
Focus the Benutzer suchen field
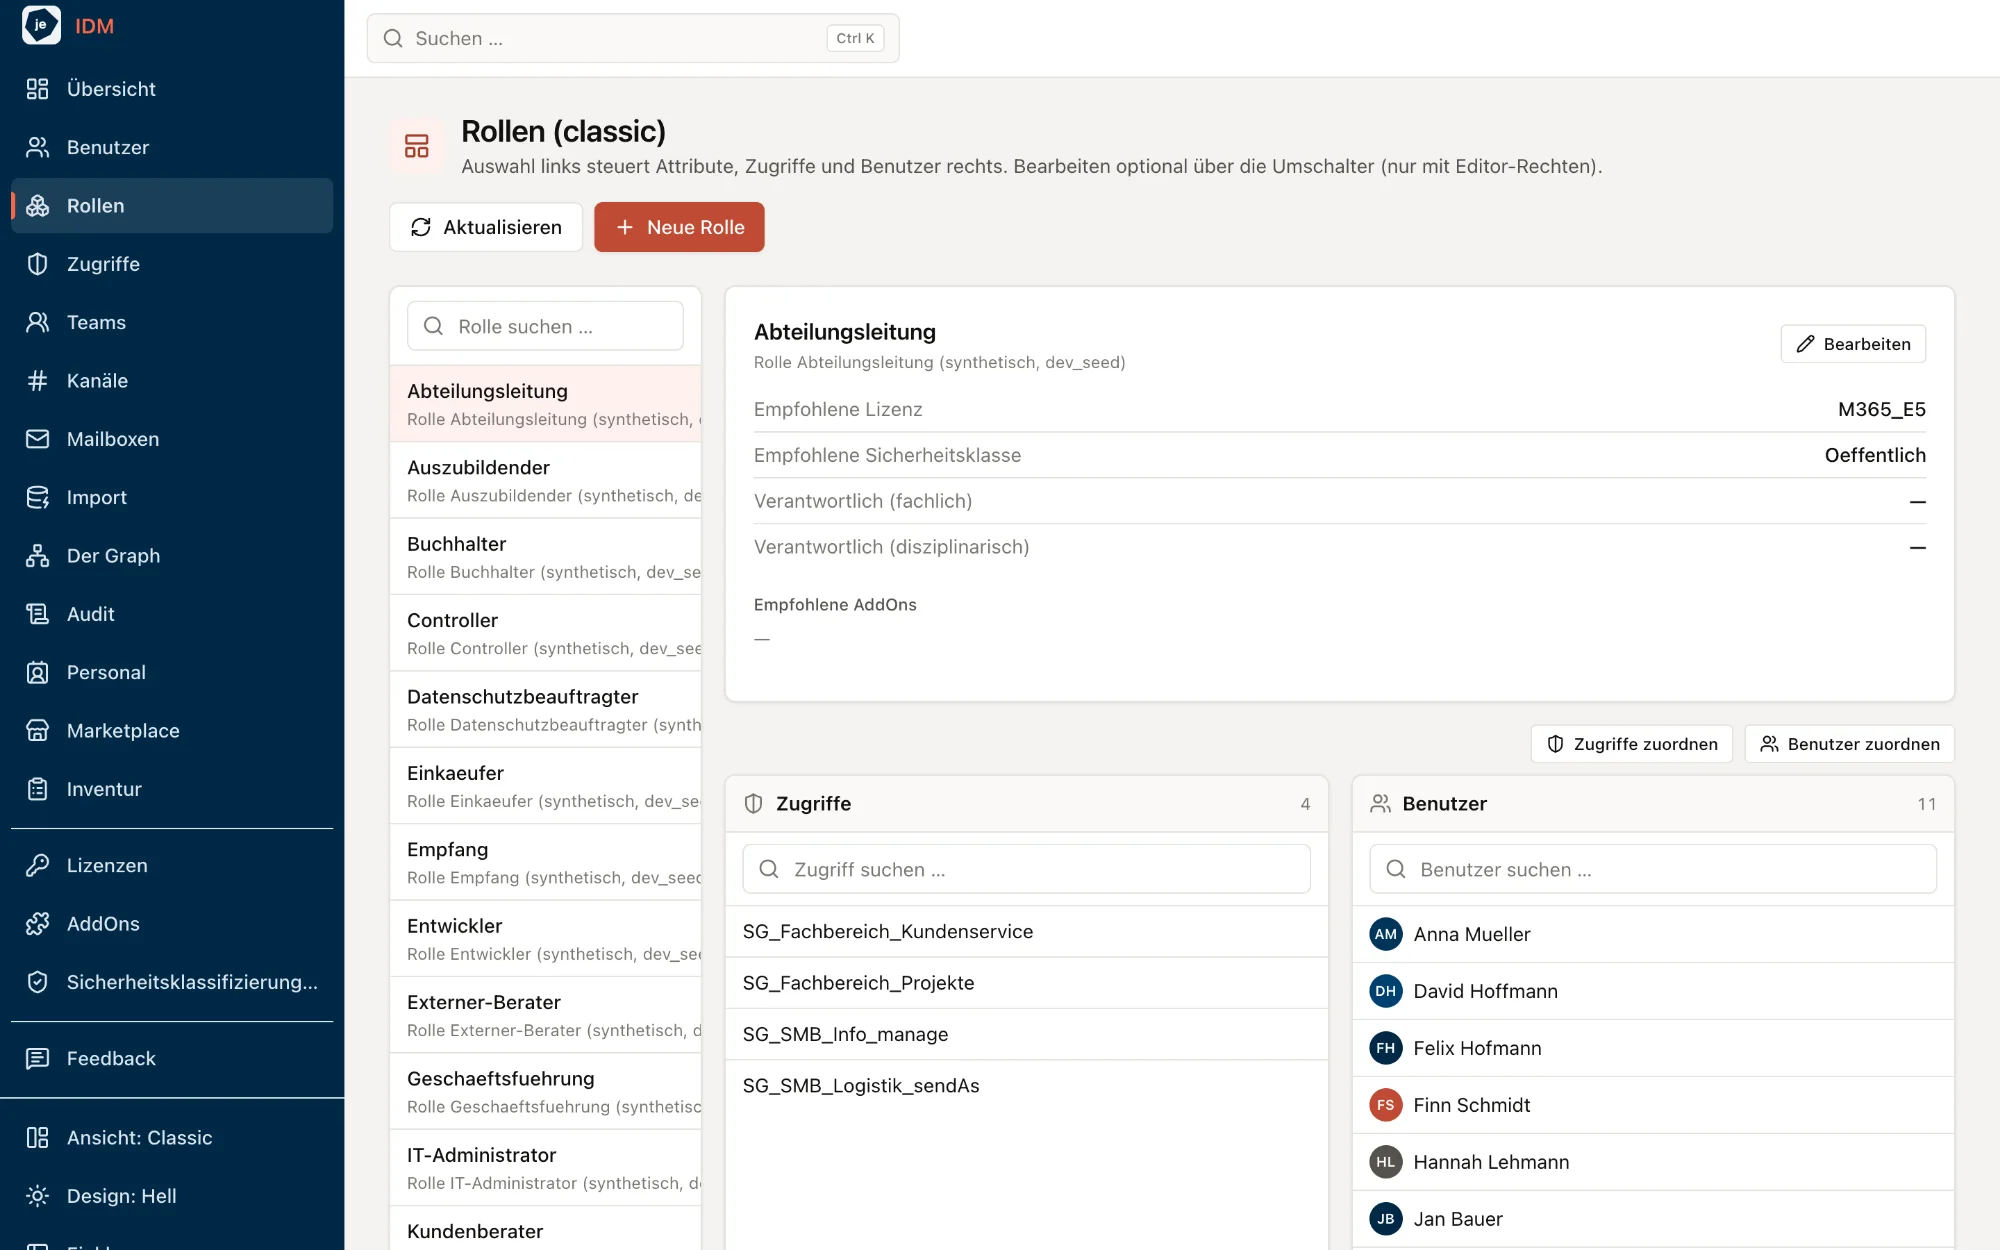pyautogui.click(x=1653, y=869)
